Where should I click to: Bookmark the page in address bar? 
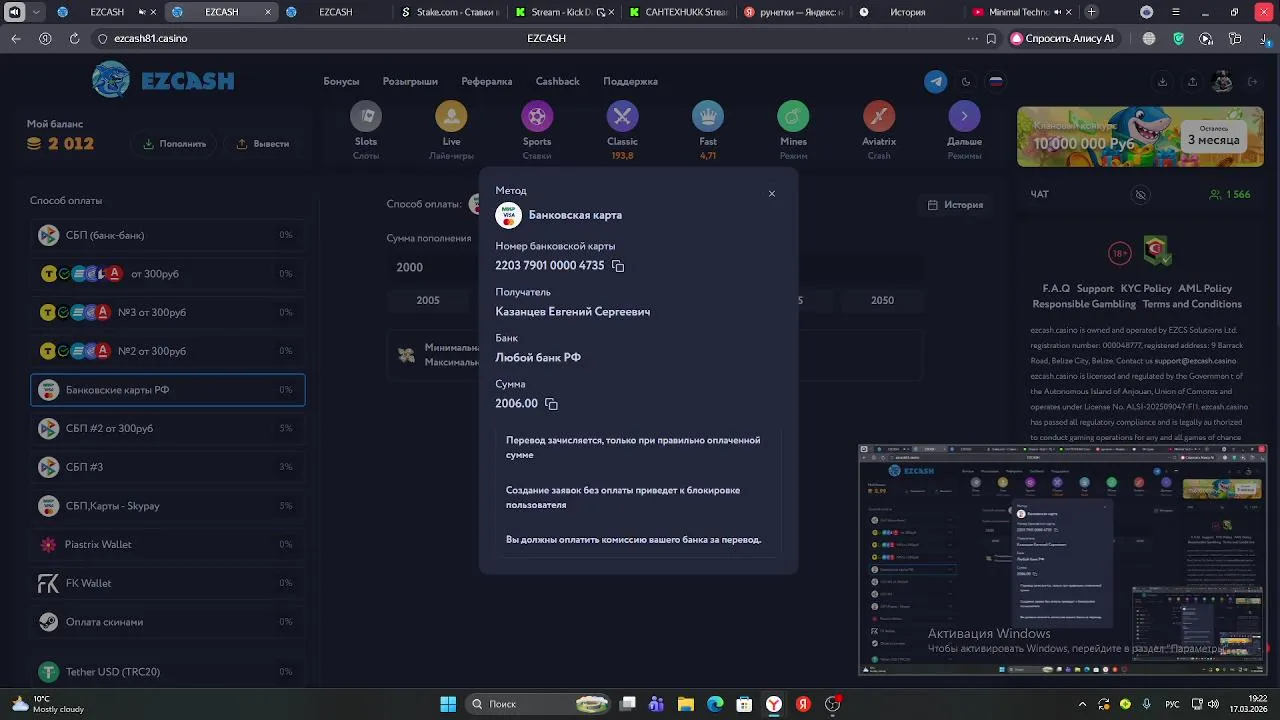991,38
